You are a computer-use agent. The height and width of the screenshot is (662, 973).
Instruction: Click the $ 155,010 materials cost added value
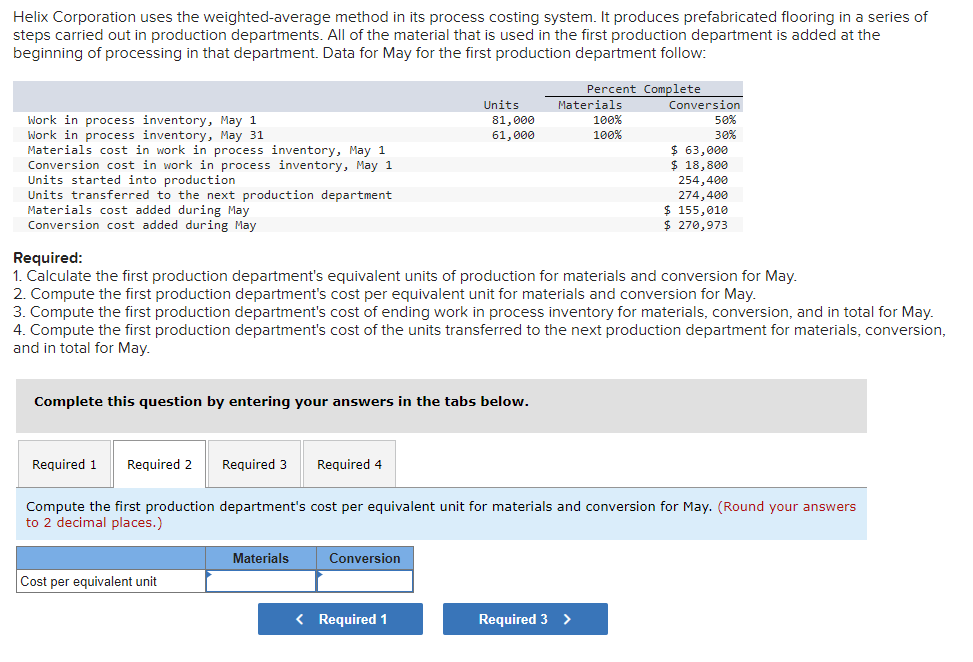tap(696, 210)
